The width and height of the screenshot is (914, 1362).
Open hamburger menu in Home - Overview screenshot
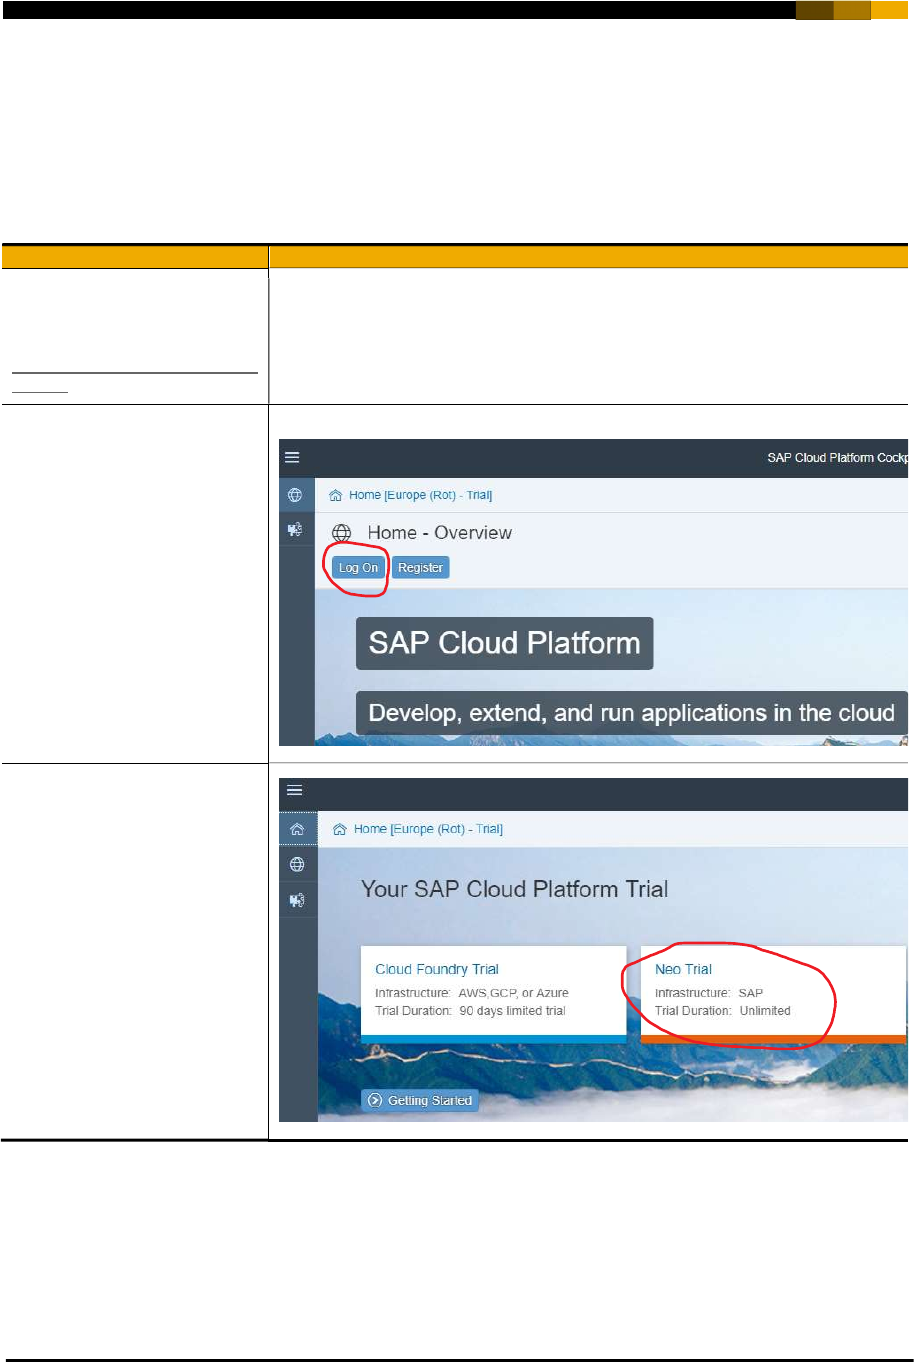(x=292, y=457)
